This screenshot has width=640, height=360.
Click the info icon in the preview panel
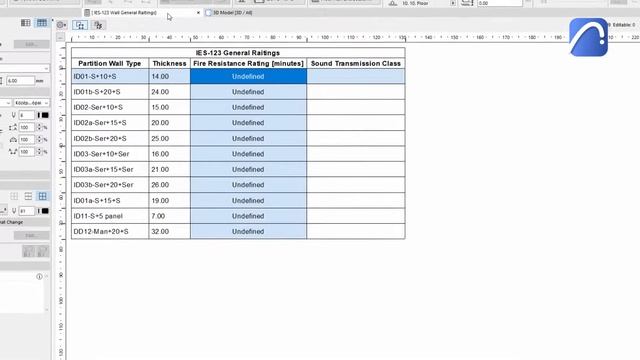pyautogui.click(x=39, y=276)
